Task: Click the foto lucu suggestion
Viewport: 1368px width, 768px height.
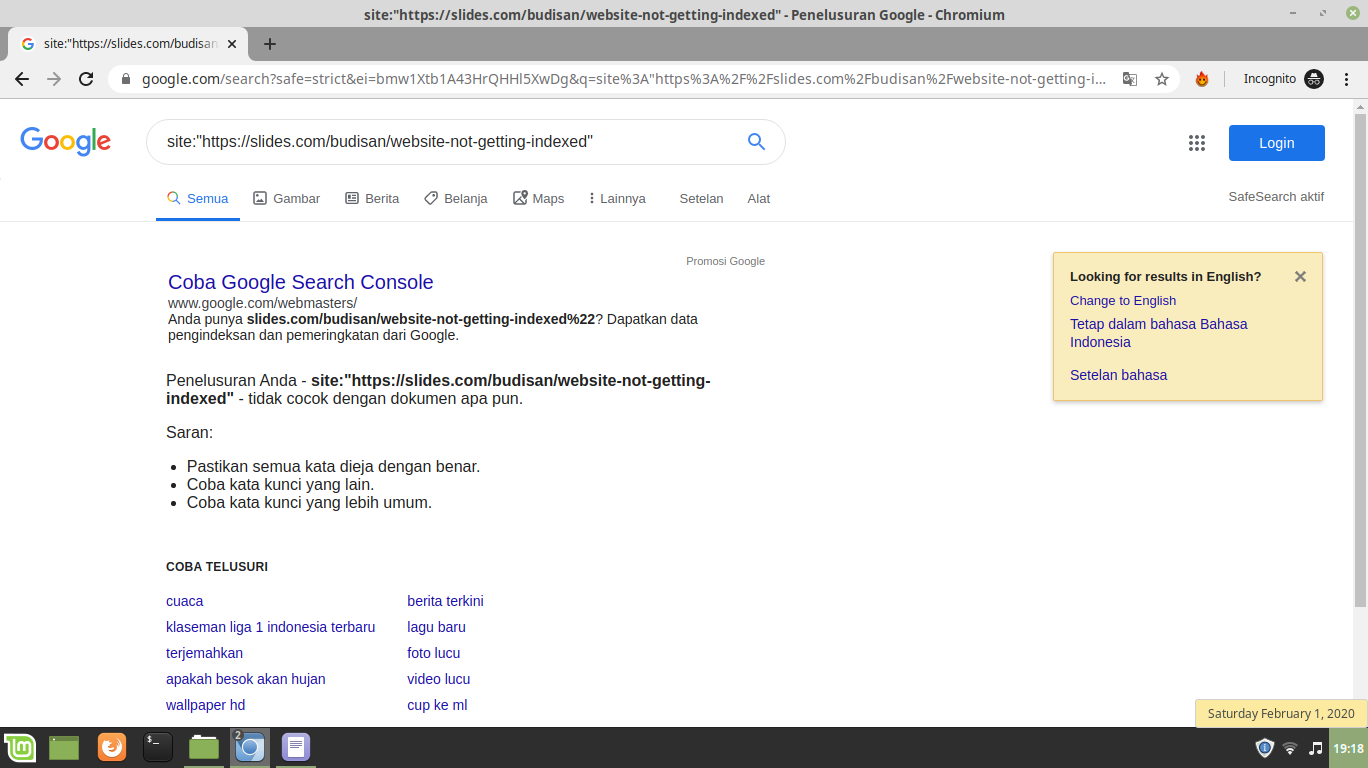Action: click(x=433, y=653)
